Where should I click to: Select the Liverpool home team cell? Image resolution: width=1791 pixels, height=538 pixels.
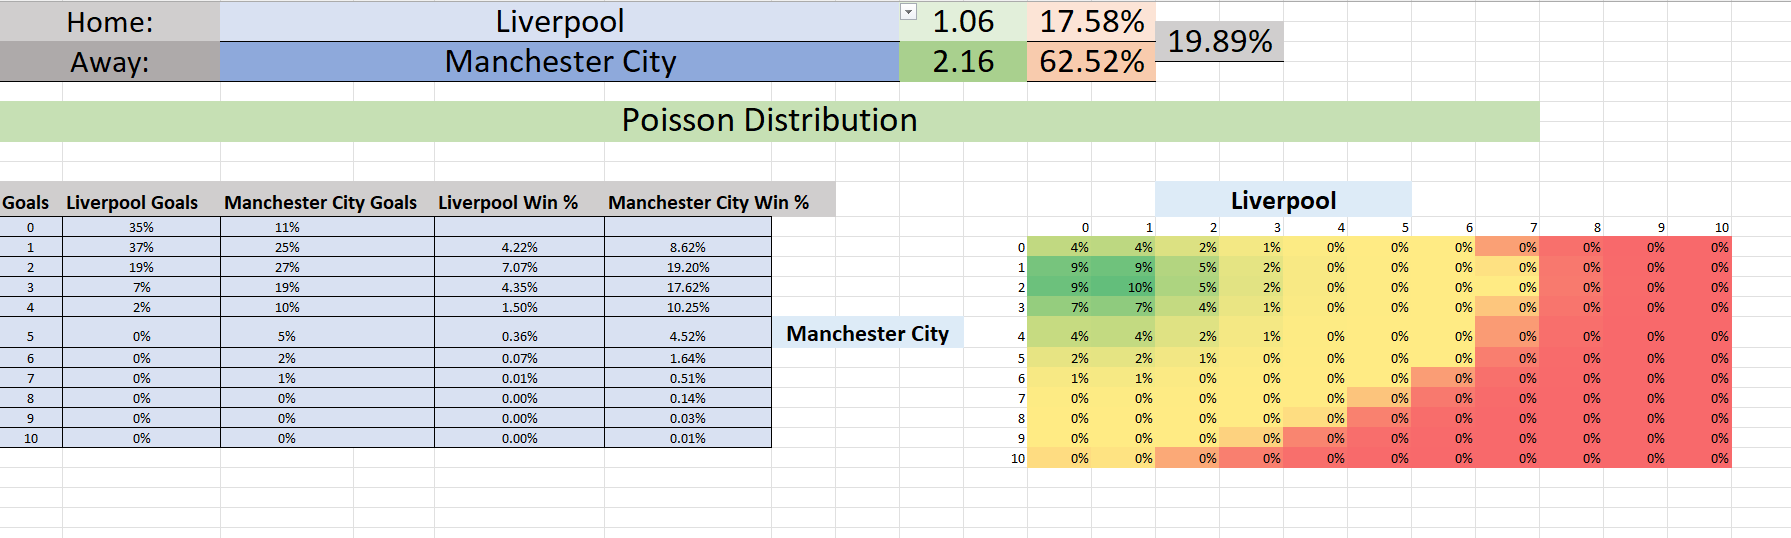[x=559, y=21]
